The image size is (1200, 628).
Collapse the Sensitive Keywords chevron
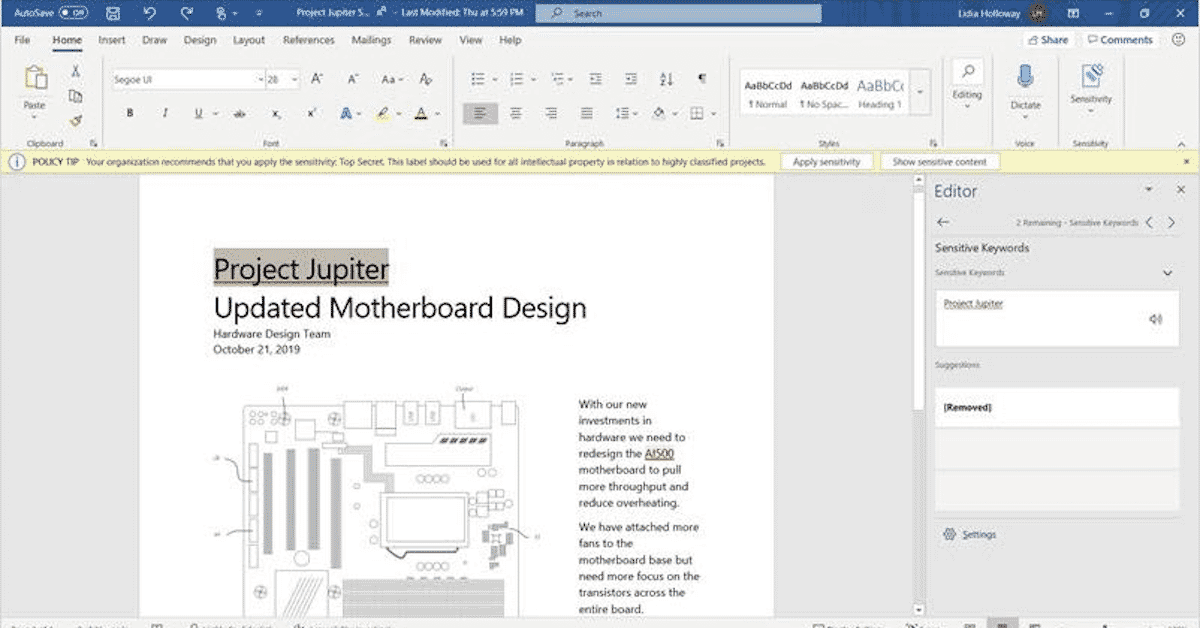pos(1167,273)
